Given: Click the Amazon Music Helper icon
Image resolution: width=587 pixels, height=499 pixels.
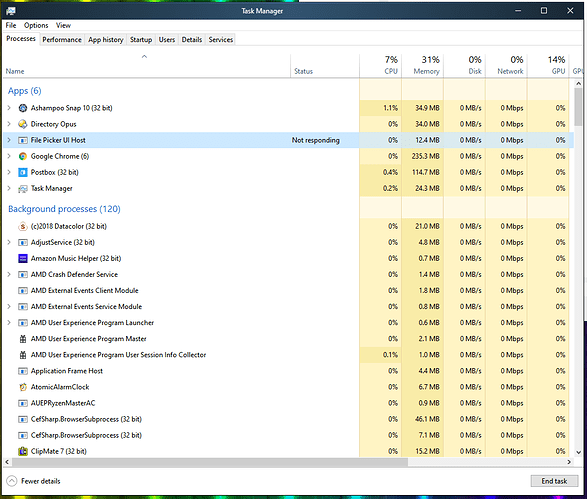Looking at the screenshot, I should (x=23, y=258).
